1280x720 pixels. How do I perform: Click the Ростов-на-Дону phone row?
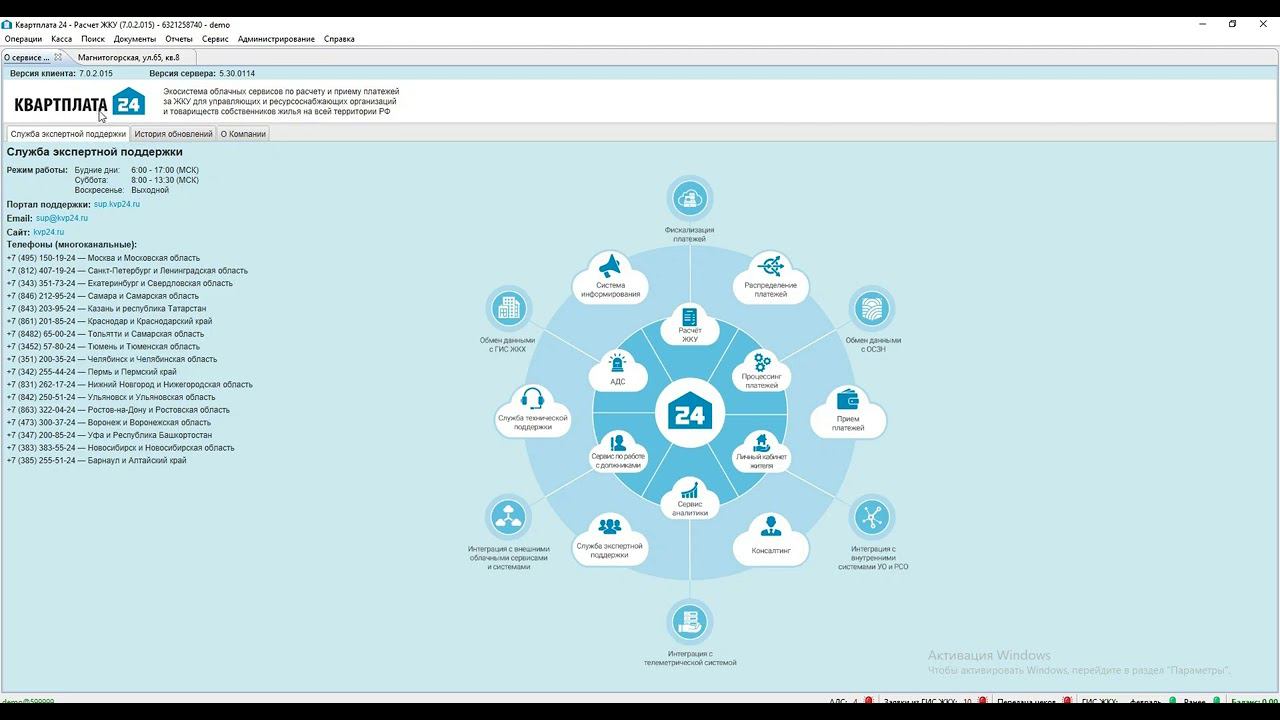(118, 410)
